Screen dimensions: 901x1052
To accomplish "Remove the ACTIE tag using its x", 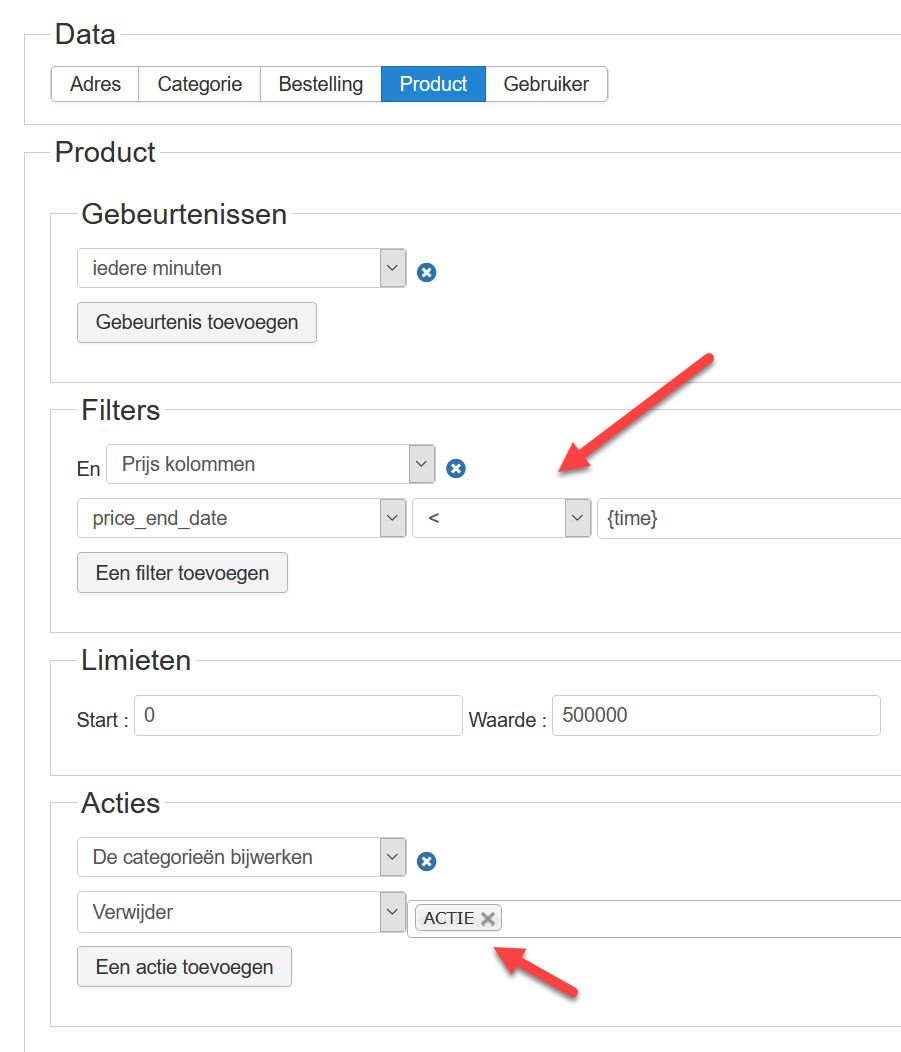I will click(x=488, y=918).
